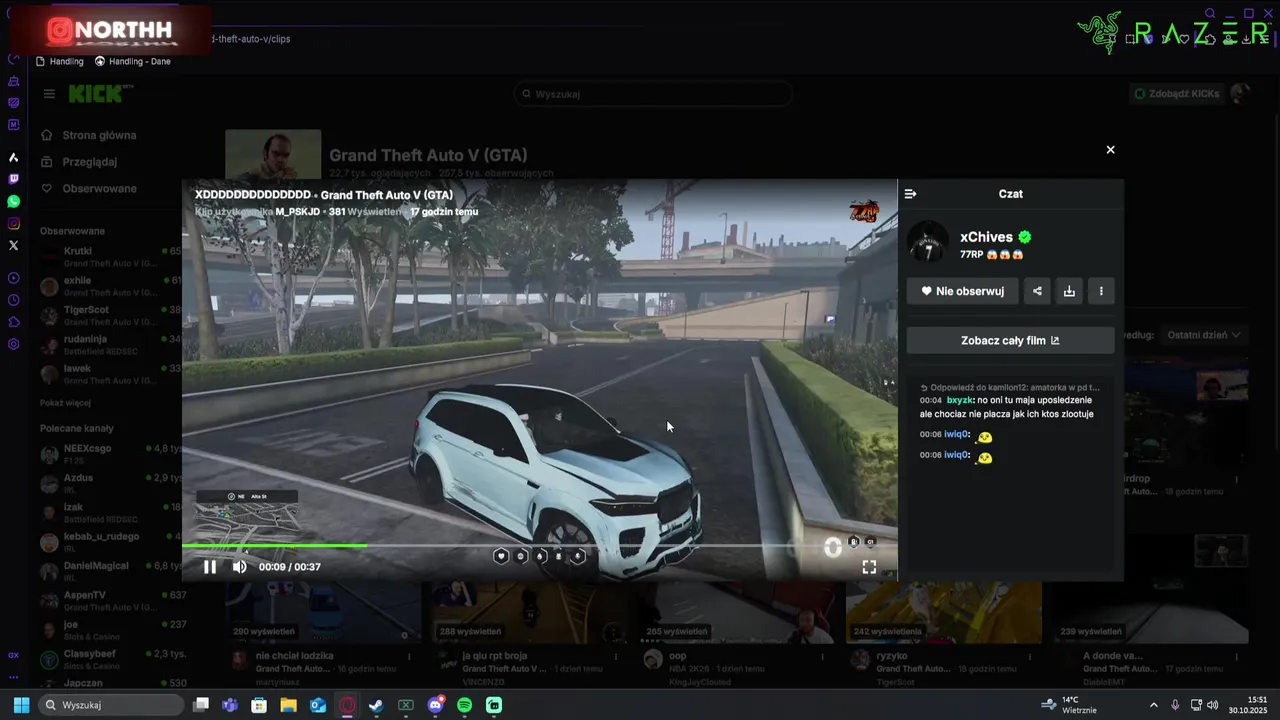This screenshot has height=720, width=1280.
Task: Open the kebab_u_rudego recommended channel
Action: pos(110,542)
